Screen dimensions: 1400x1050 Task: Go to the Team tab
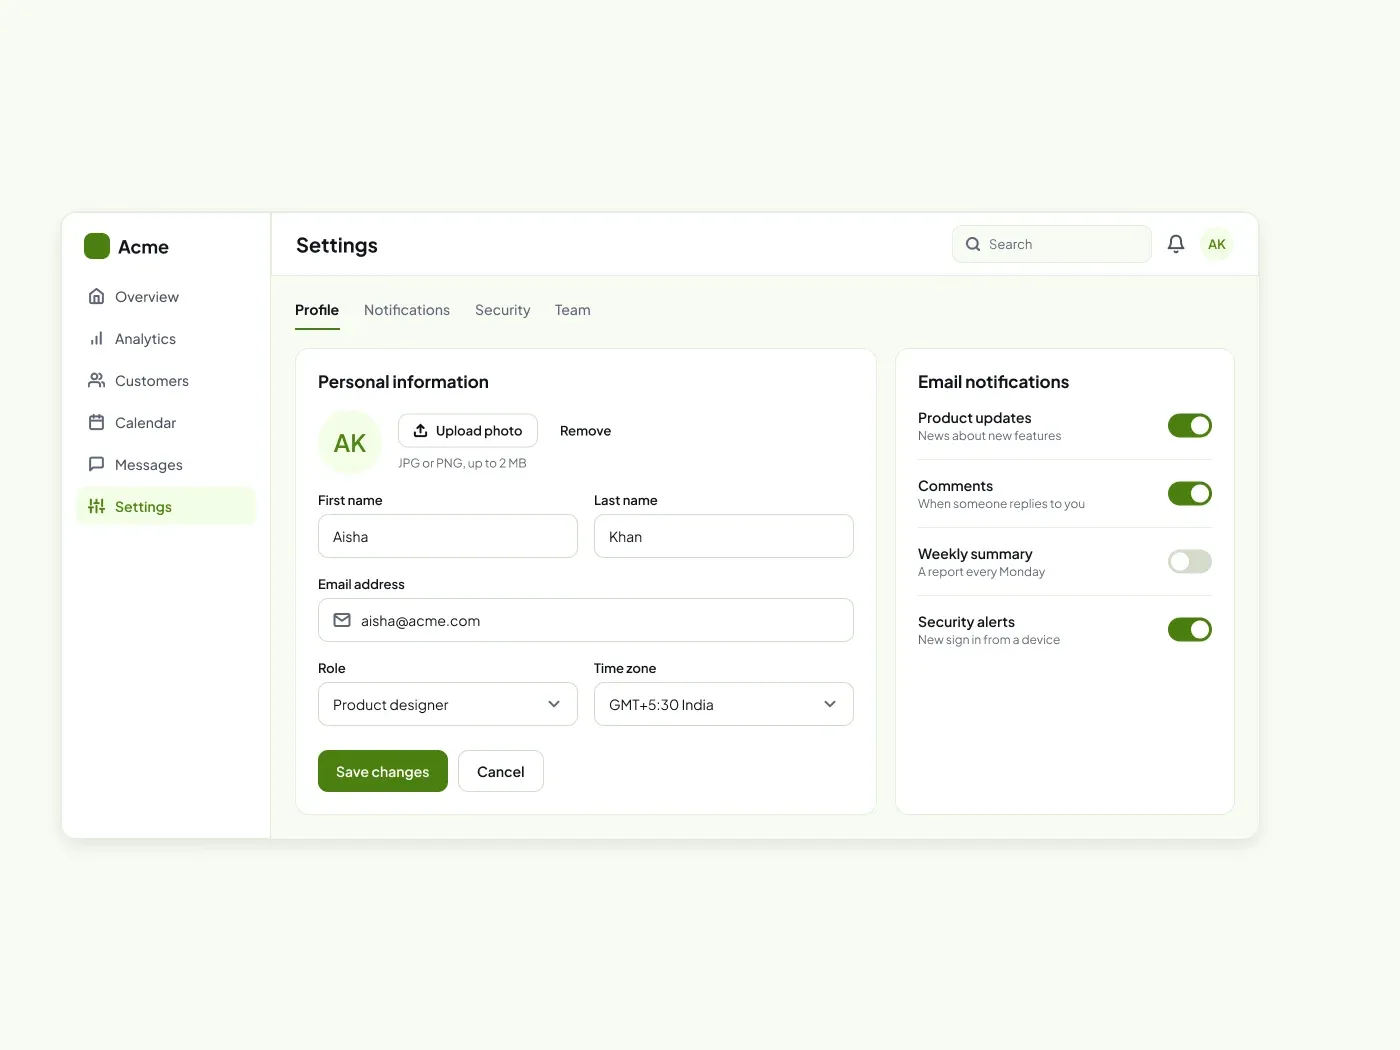(573, 310)
